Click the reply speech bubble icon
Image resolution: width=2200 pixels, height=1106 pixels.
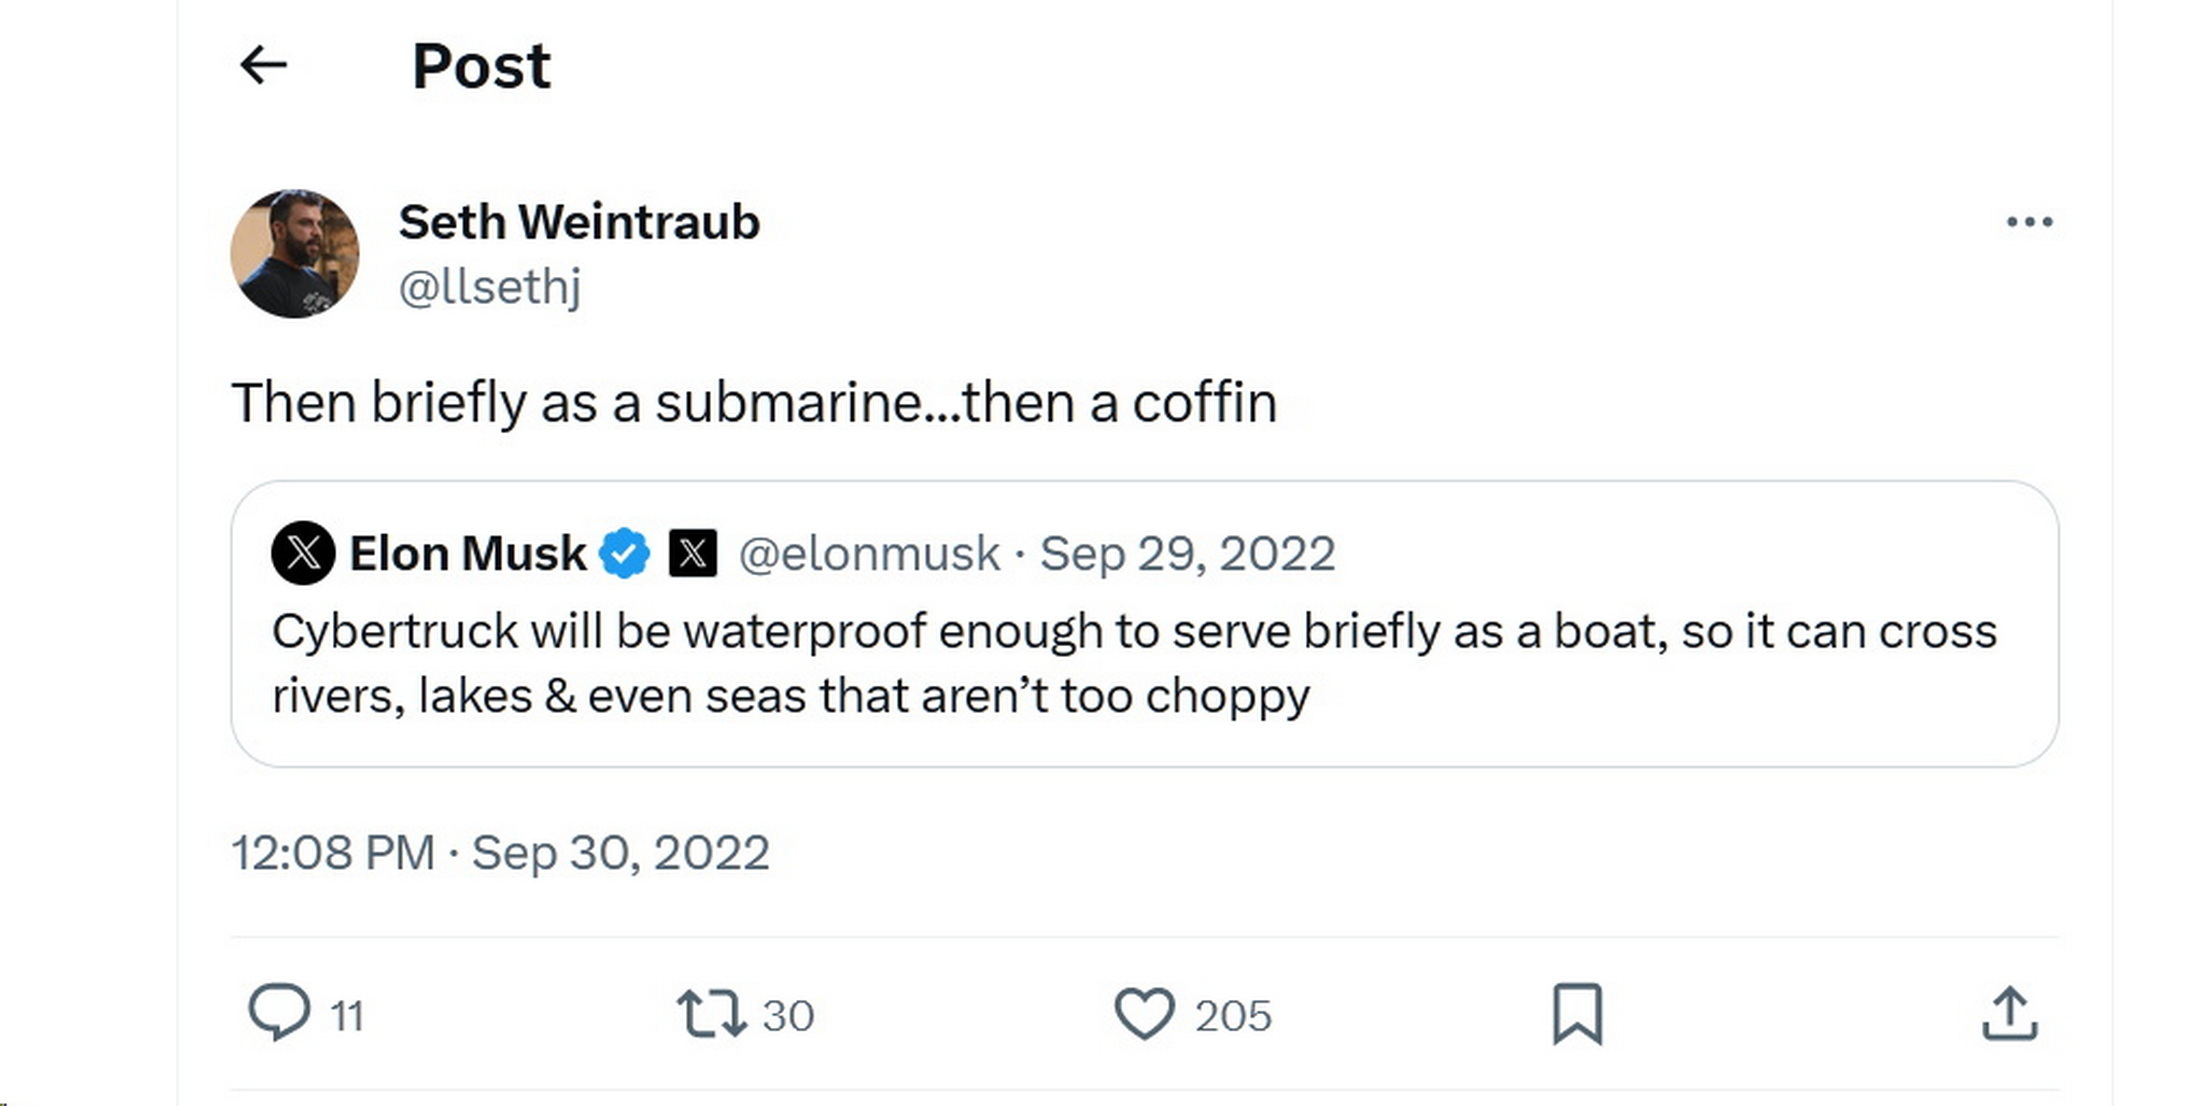279,1013
